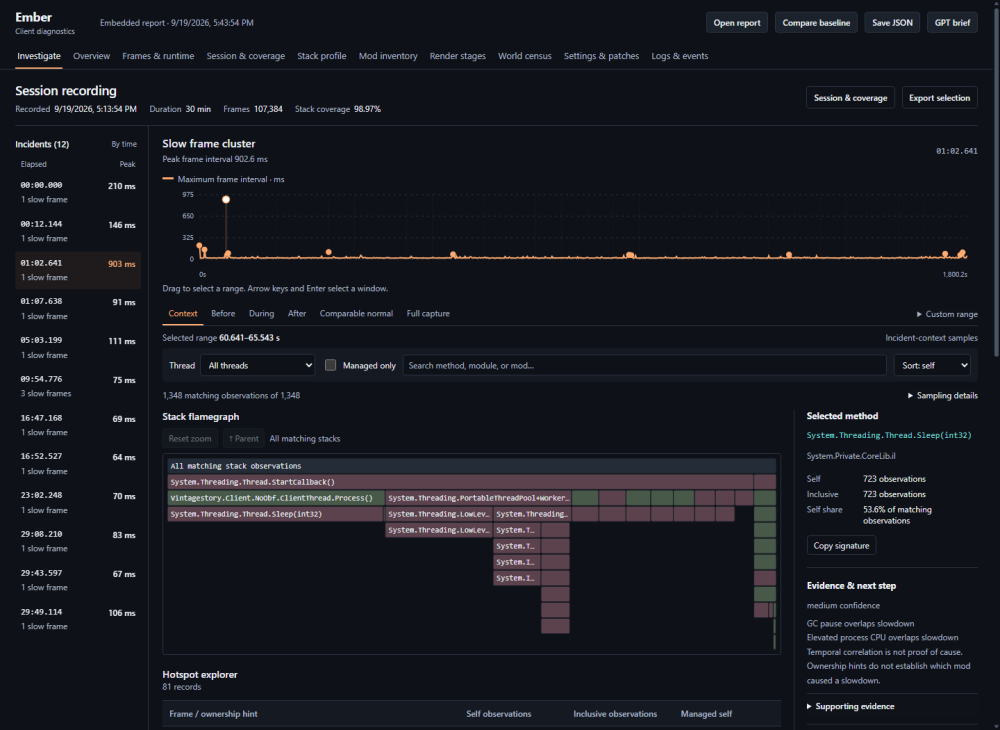Image resolution: width=1000 pixels, height=730 pixels.
Task: Expand the Custom range disclosure
Action: click(947, 314)
